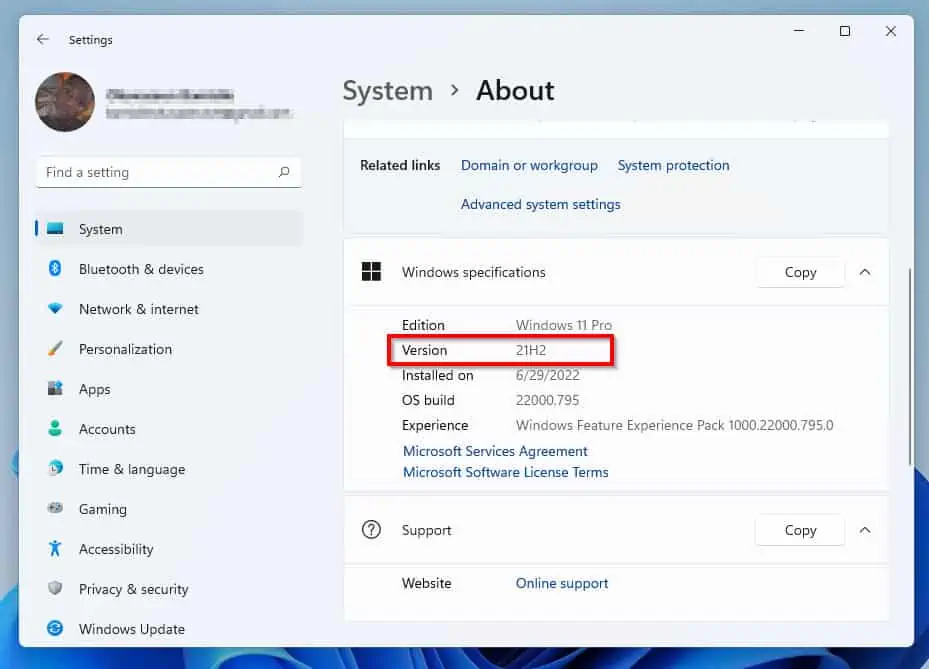Minimize the Settings window
929x669 pixels.
coord(799,31)
